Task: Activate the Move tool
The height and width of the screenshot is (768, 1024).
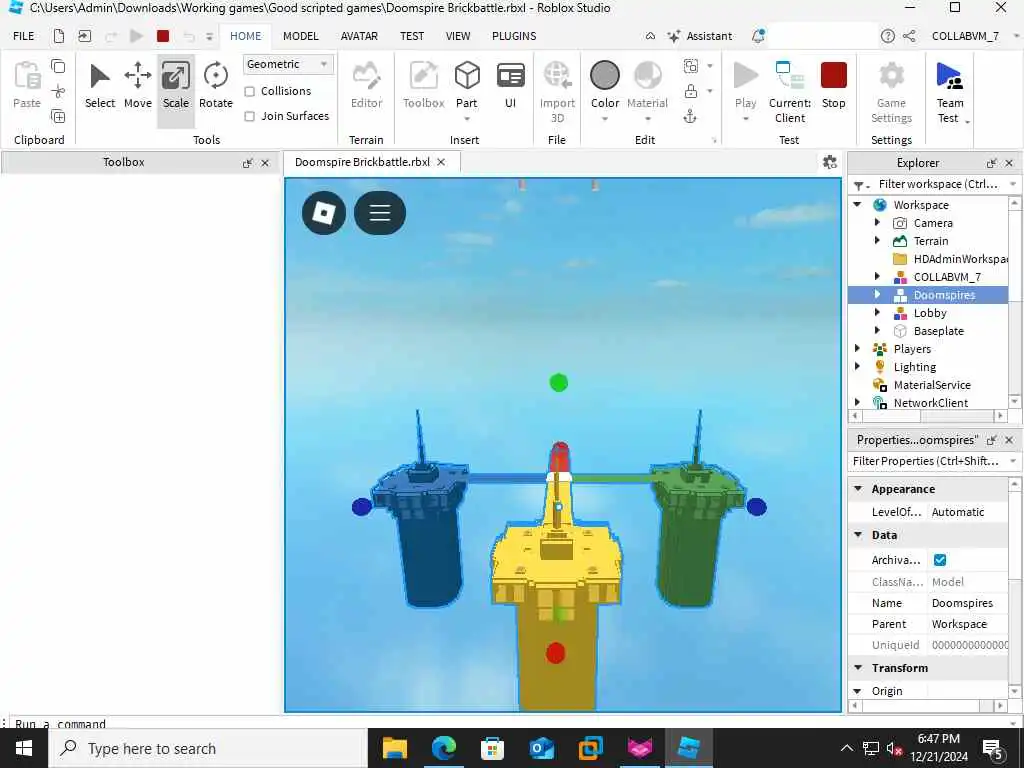Action: click(x=138, y=86)
